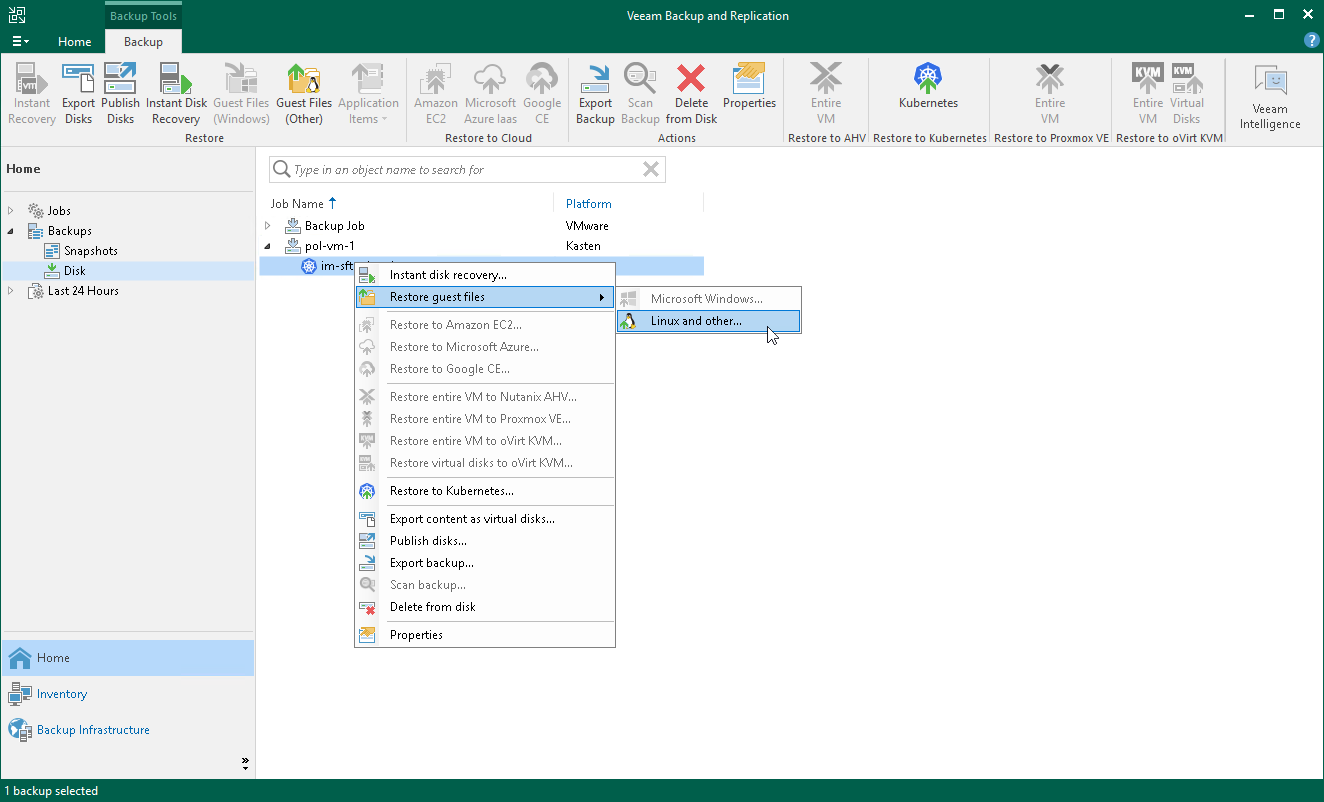Open the main application menu button
Screen dimensions: 1324x802
pos(20,41)
